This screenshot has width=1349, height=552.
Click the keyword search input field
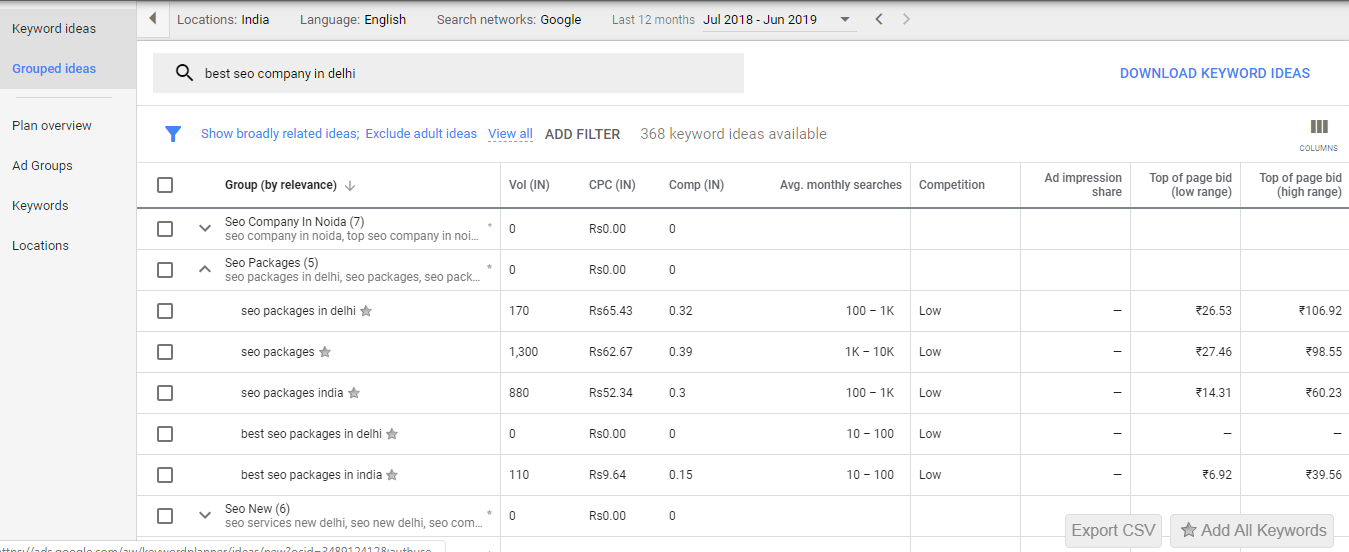(448, 73)
